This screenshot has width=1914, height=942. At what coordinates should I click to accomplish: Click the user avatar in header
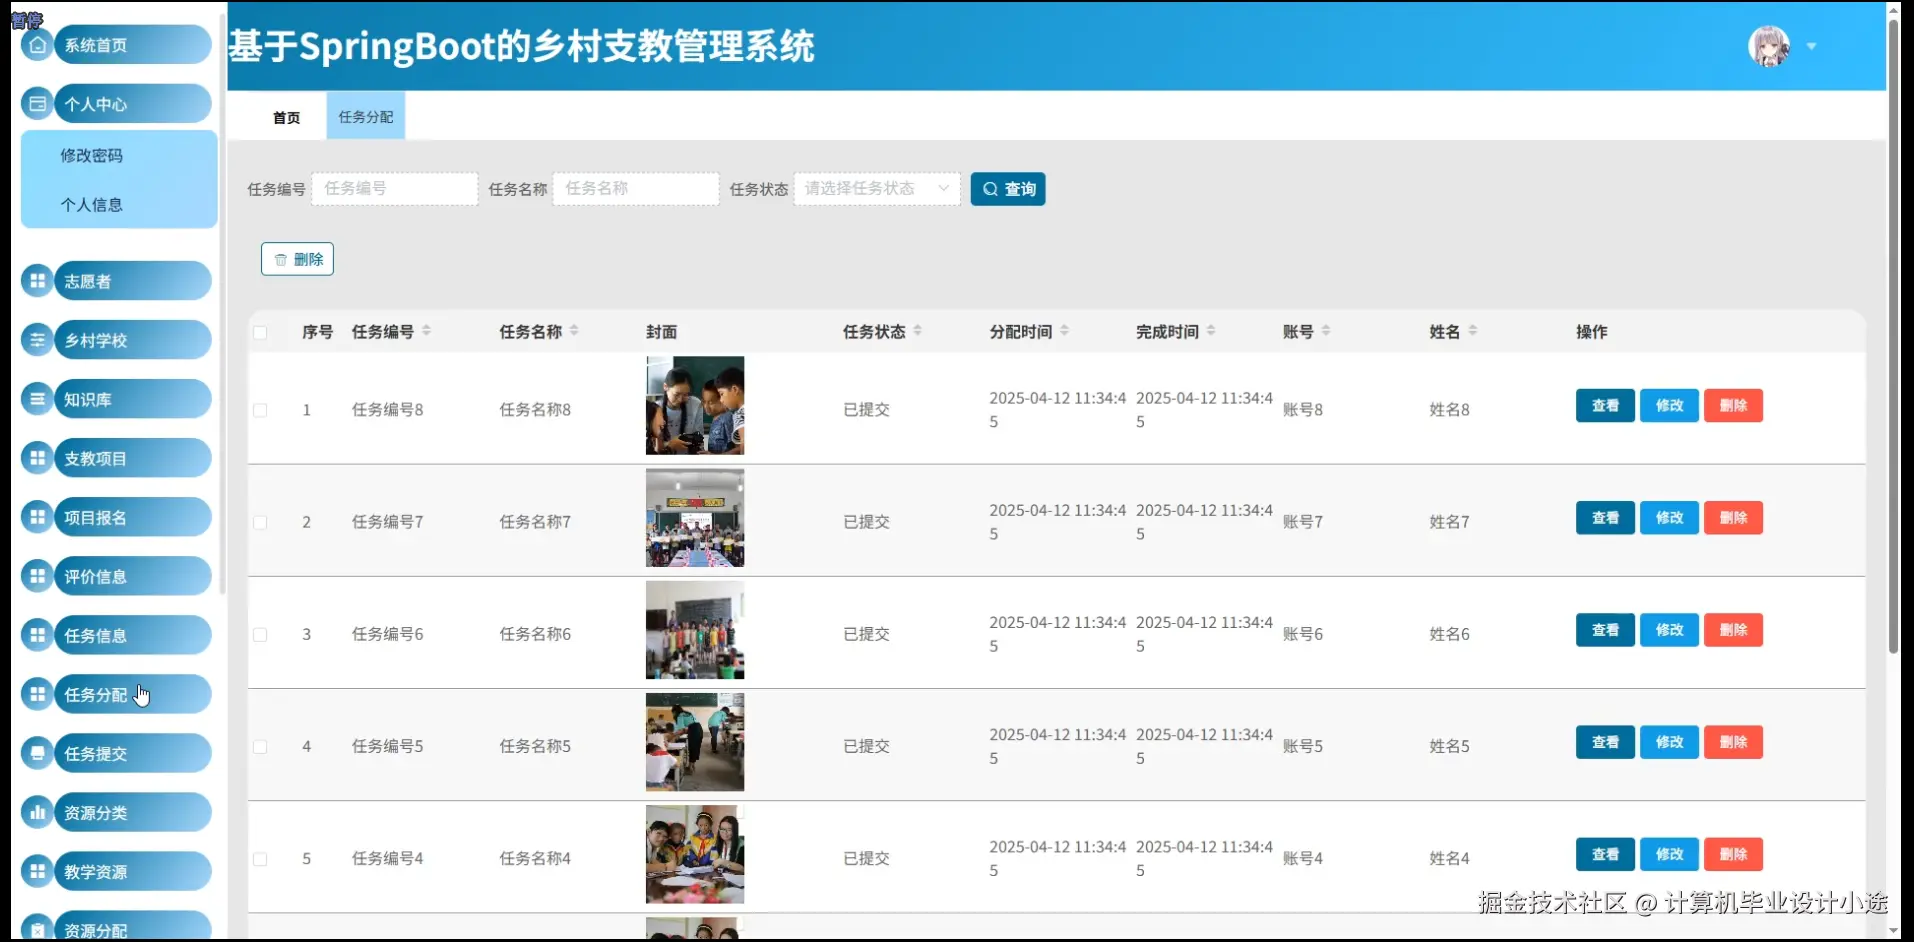[1769, 46]
